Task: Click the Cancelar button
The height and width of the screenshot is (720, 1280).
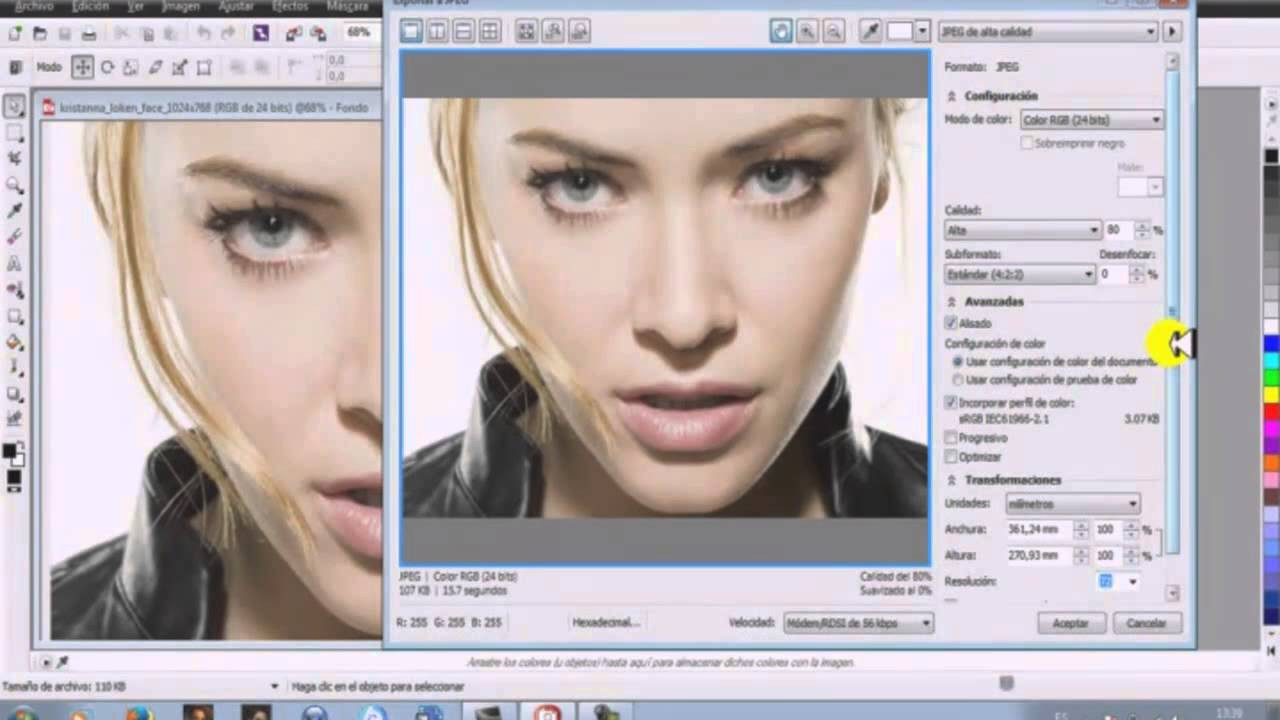Action: (1146, 623)
